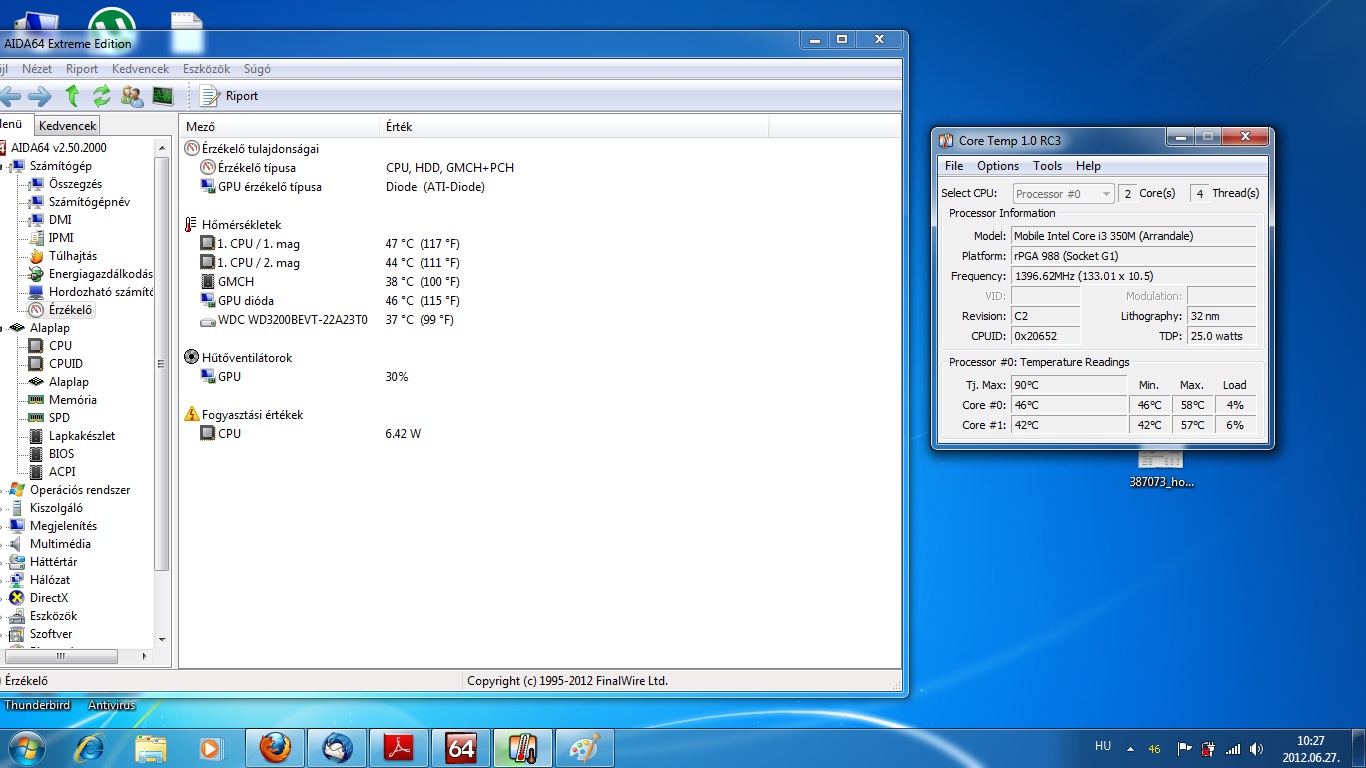Select the Alaplap parent node in tree
The width and height of the screenshot is (1366, 768).
[50, 328]
